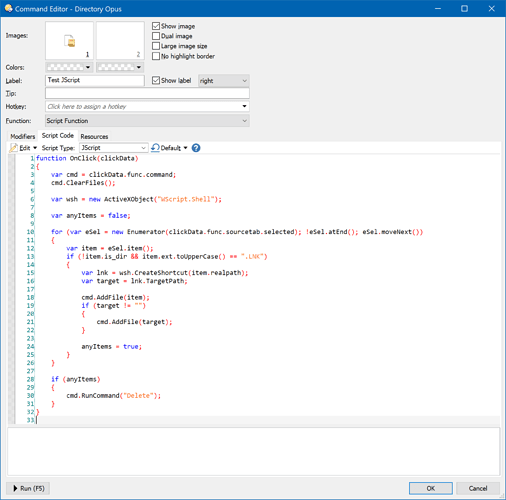Image resolution: width=506 pixels, height=500 pixels.
Task: Click the Run play arrow button
Action: click(x=28, y=488)
